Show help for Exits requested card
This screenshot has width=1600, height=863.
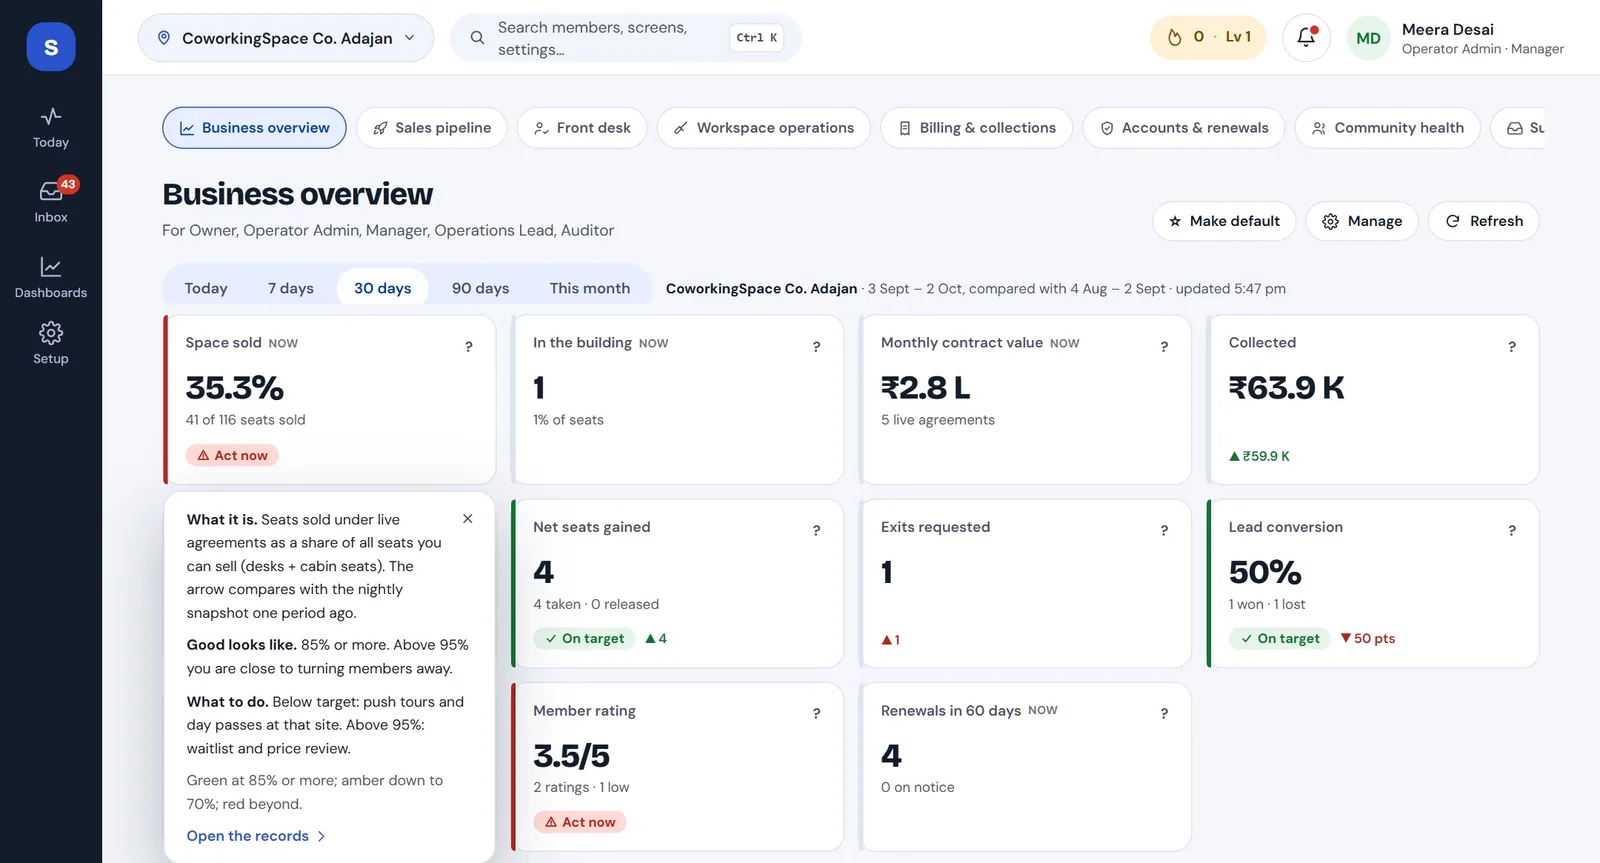[x=1164, y=530]
